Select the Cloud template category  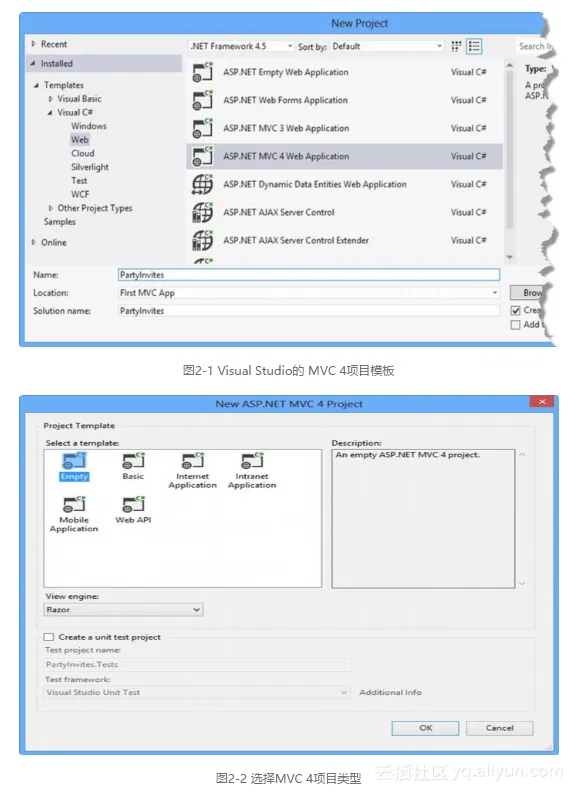point(83,154)
